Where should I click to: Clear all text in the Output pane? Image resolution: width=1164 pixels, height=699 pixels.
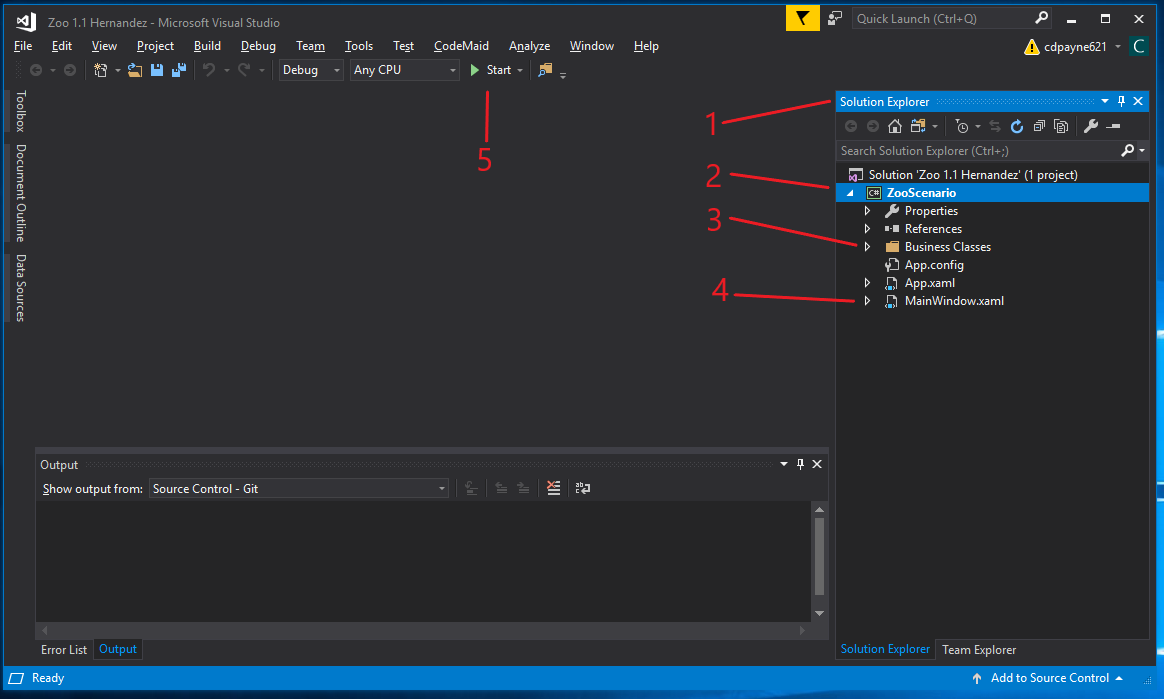pos(553,489)
